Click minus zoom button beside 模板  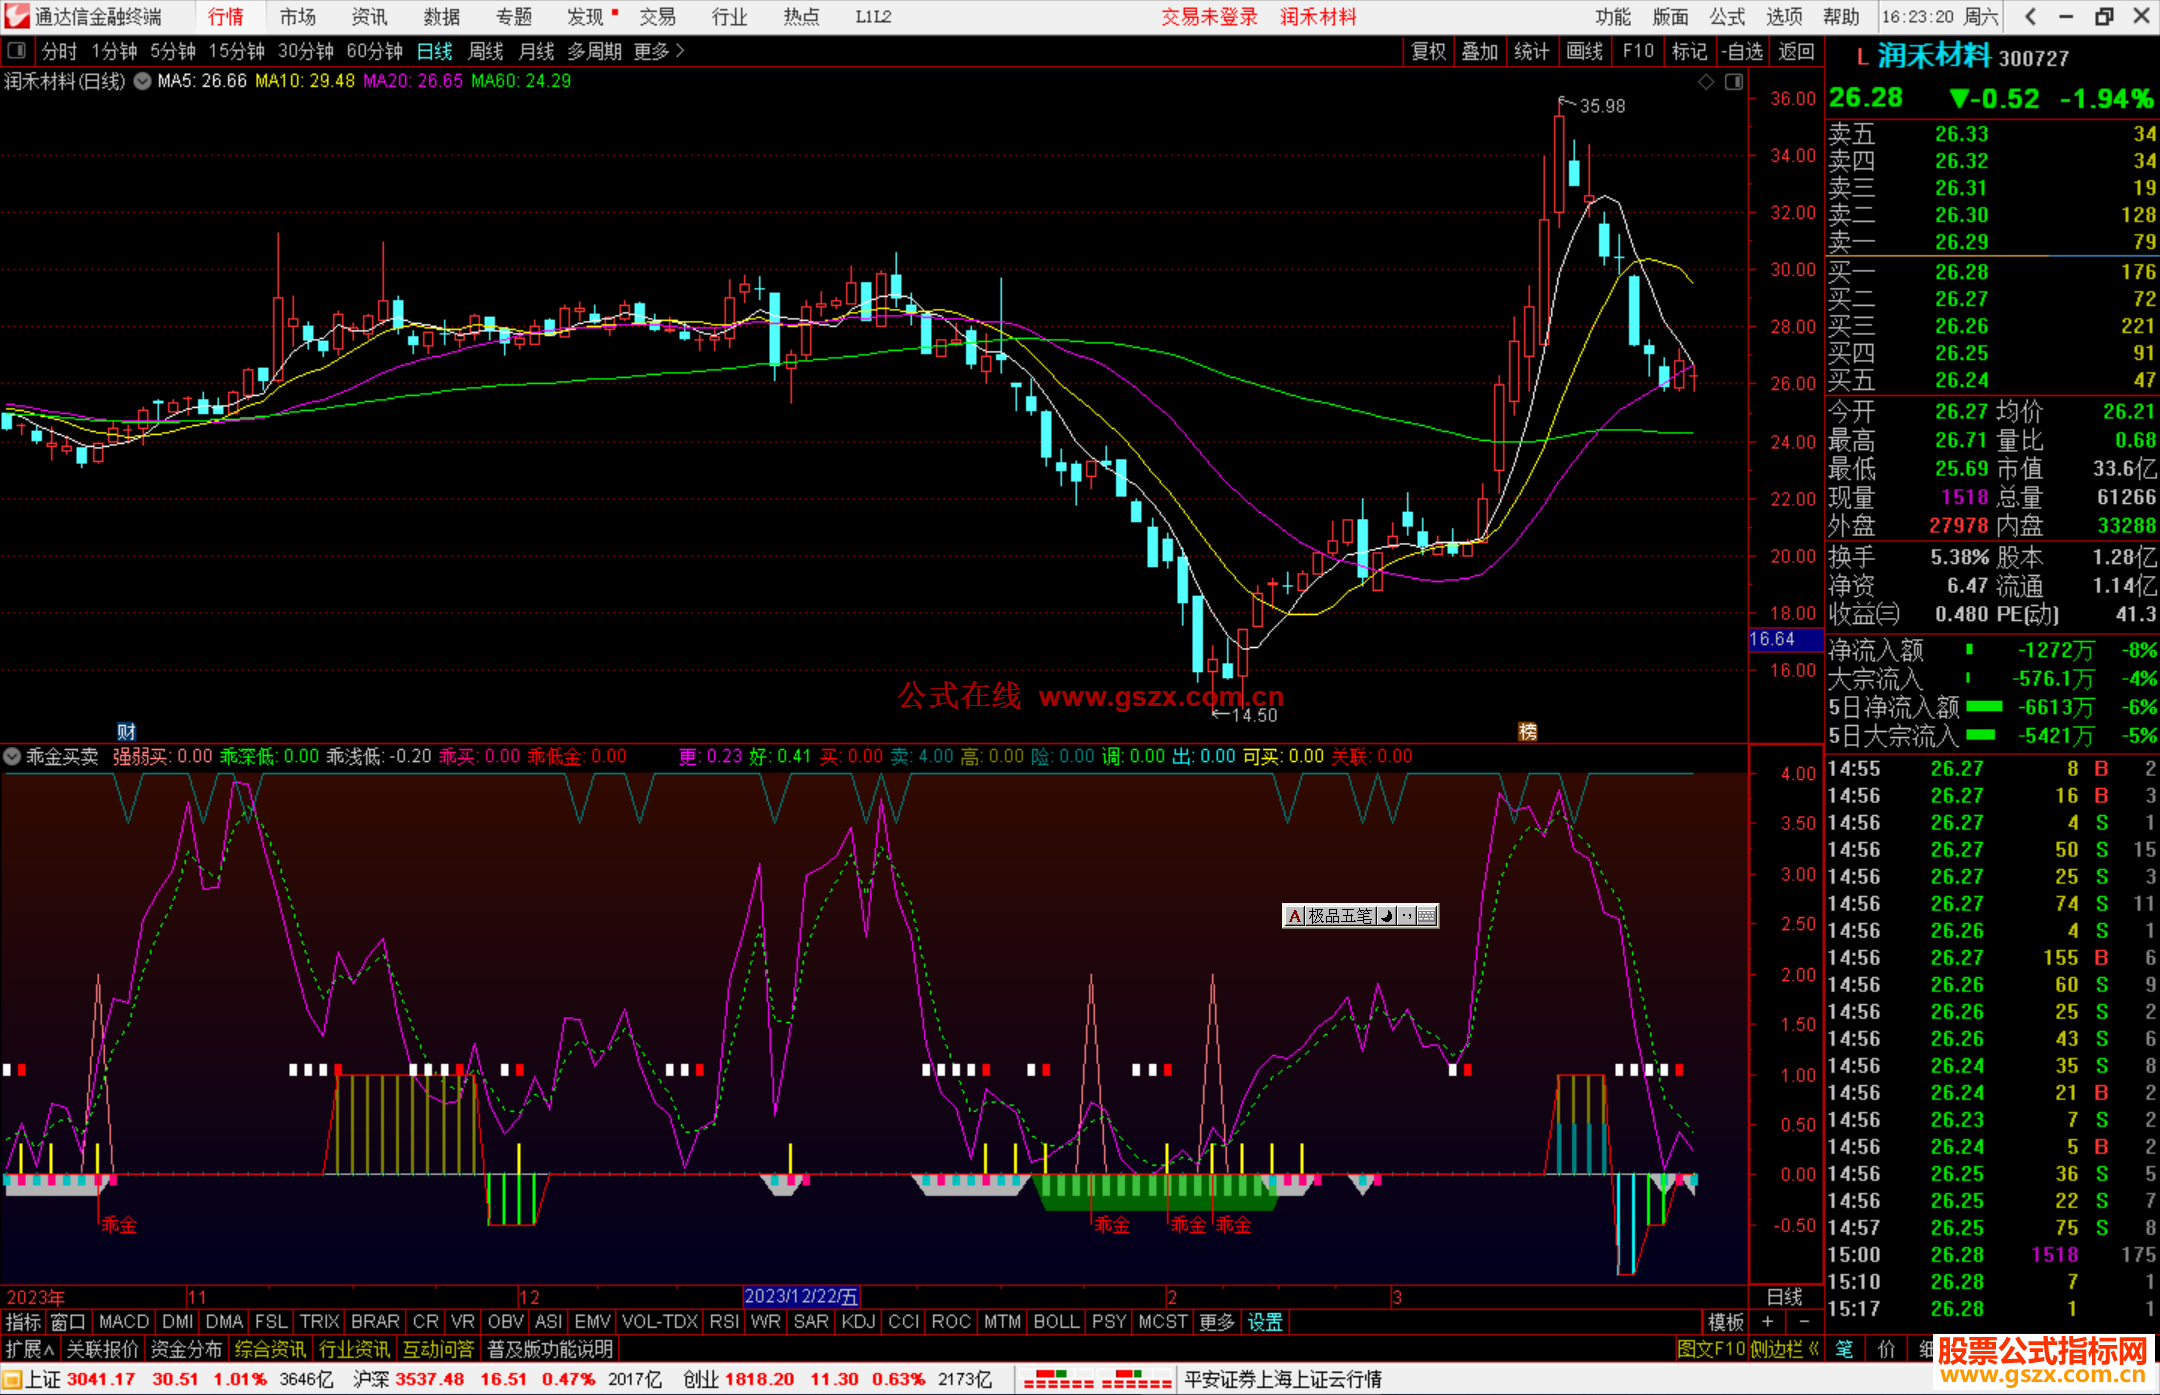(x=1804, y=1322)
